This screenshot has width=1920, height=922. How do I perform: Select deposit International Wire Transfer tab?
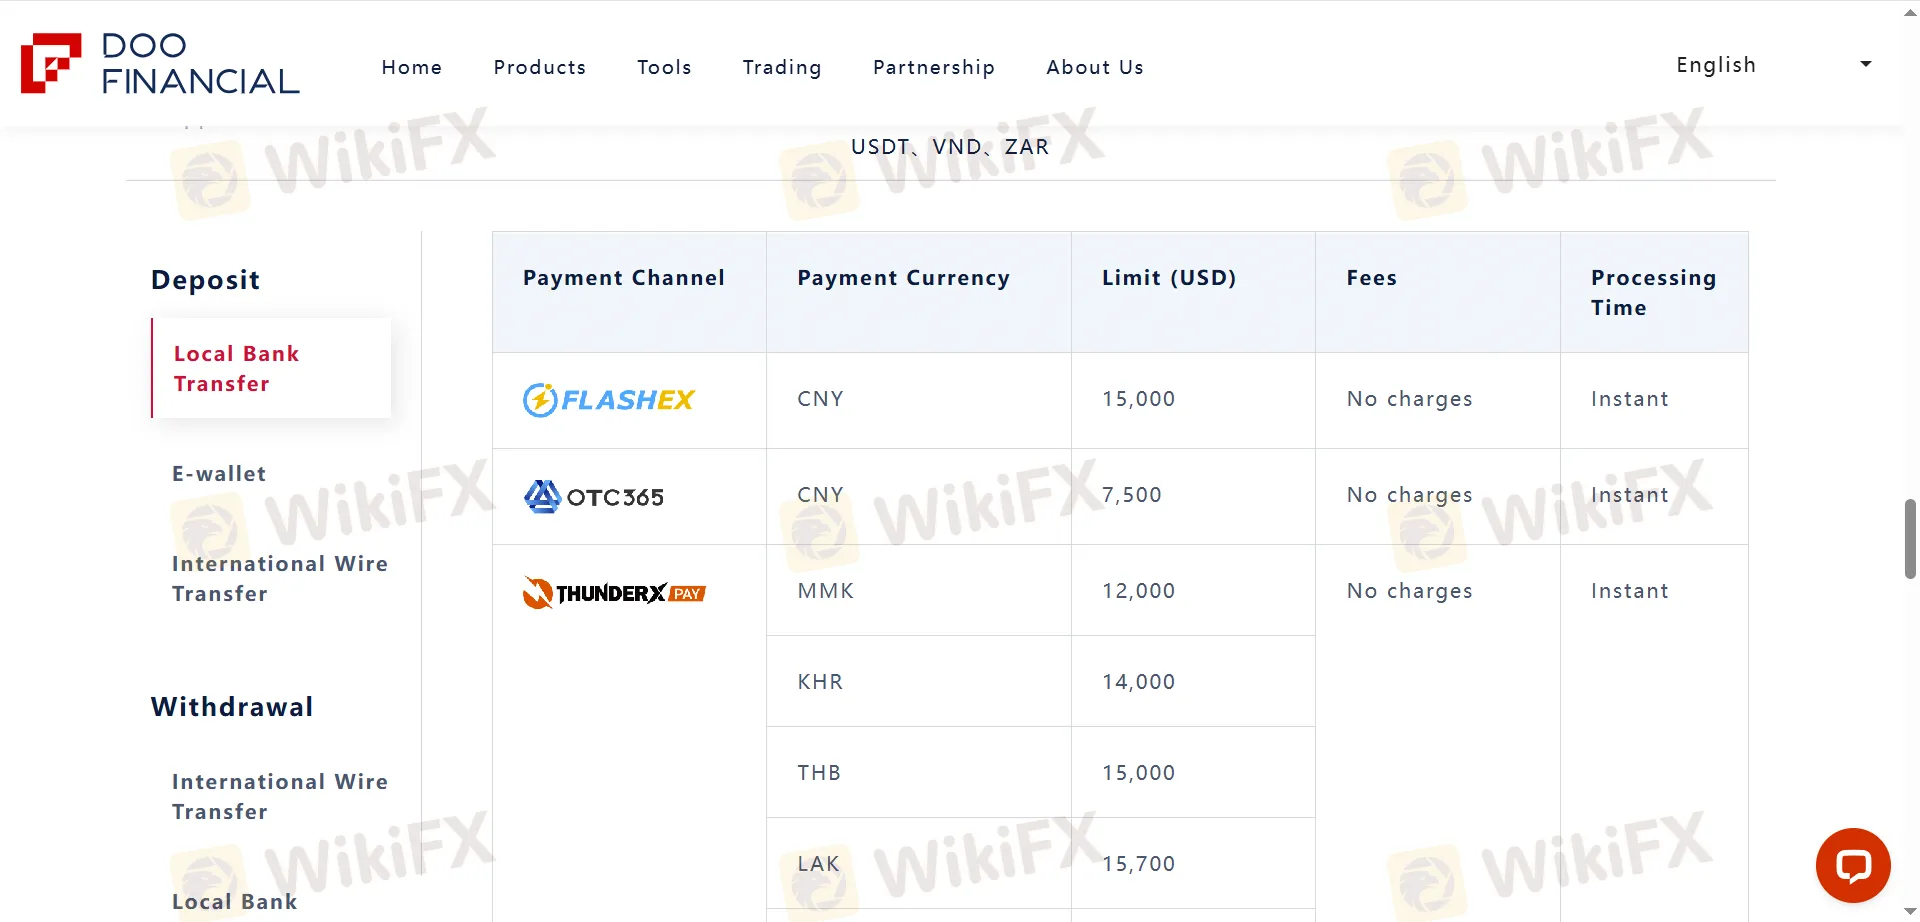pos(279,579)
